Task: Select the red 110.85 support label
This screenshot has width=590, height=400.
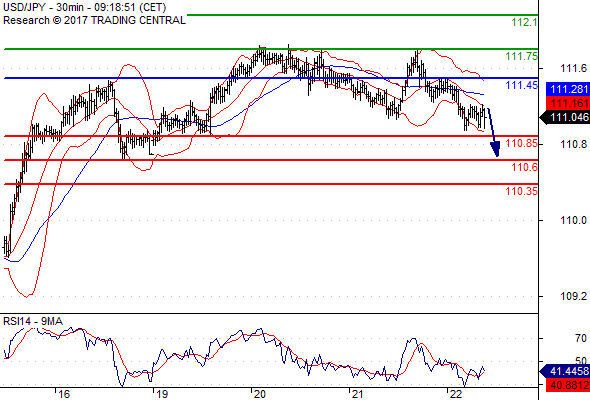Action: (x=522, y=143)
